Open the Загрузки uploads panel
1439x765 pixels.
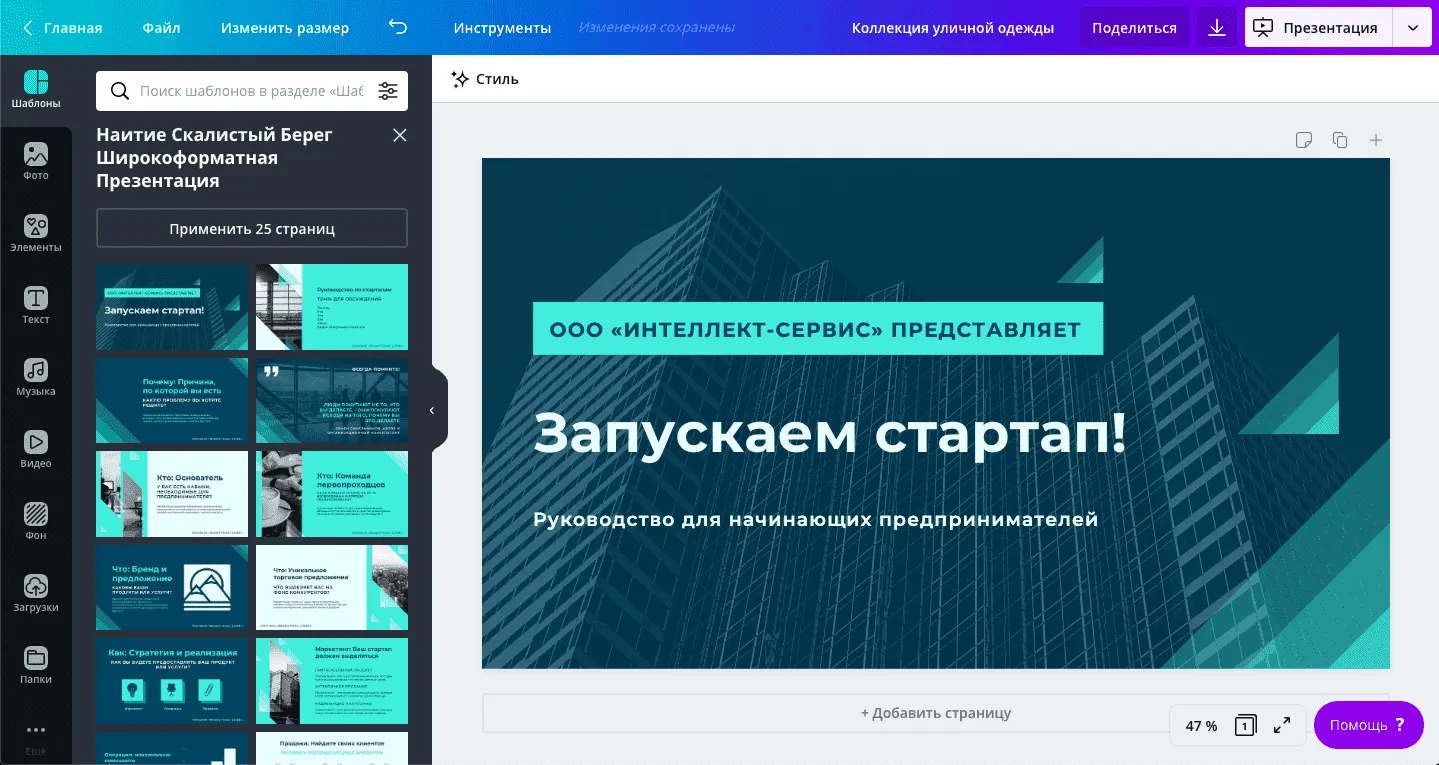[x=36, y=594]
